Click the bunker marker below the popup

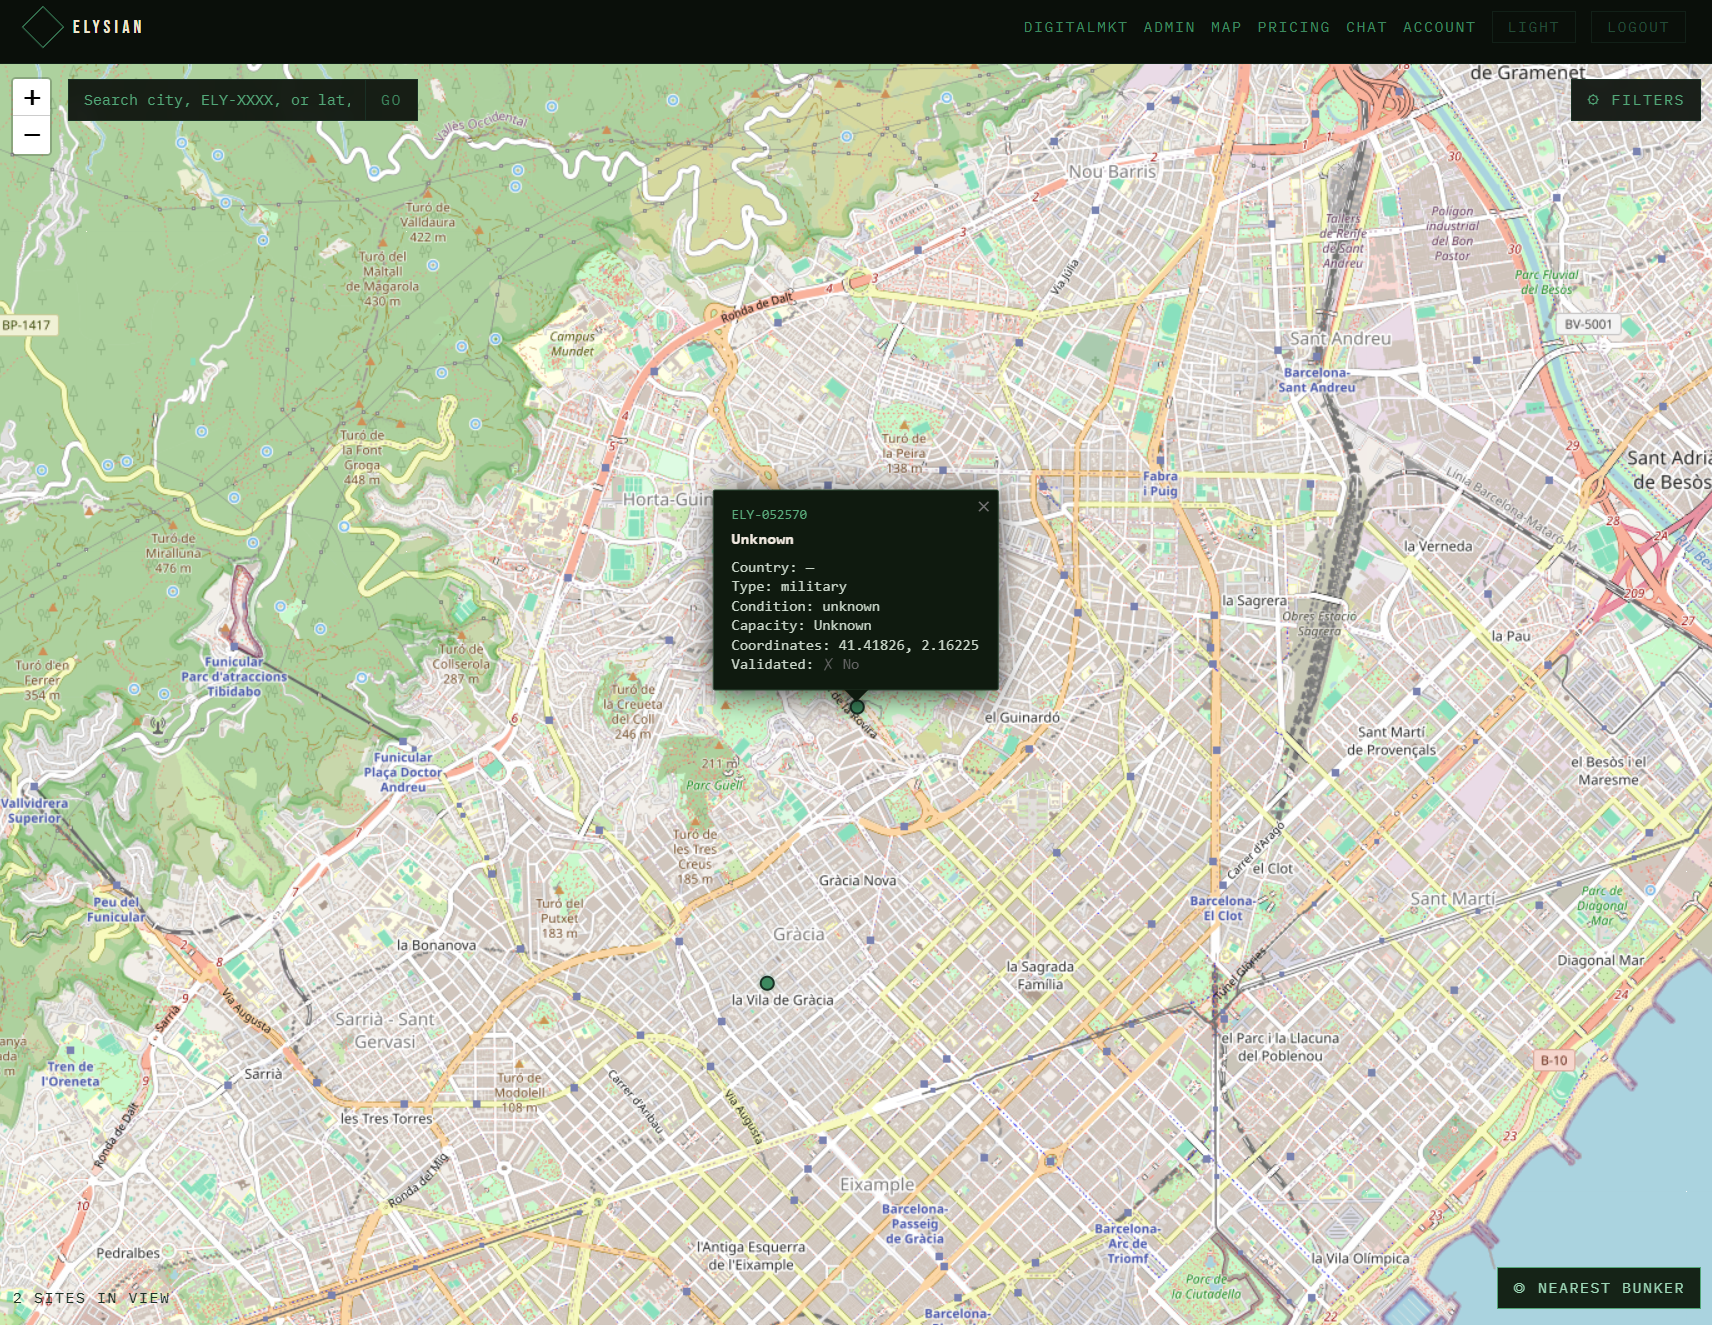857,707
